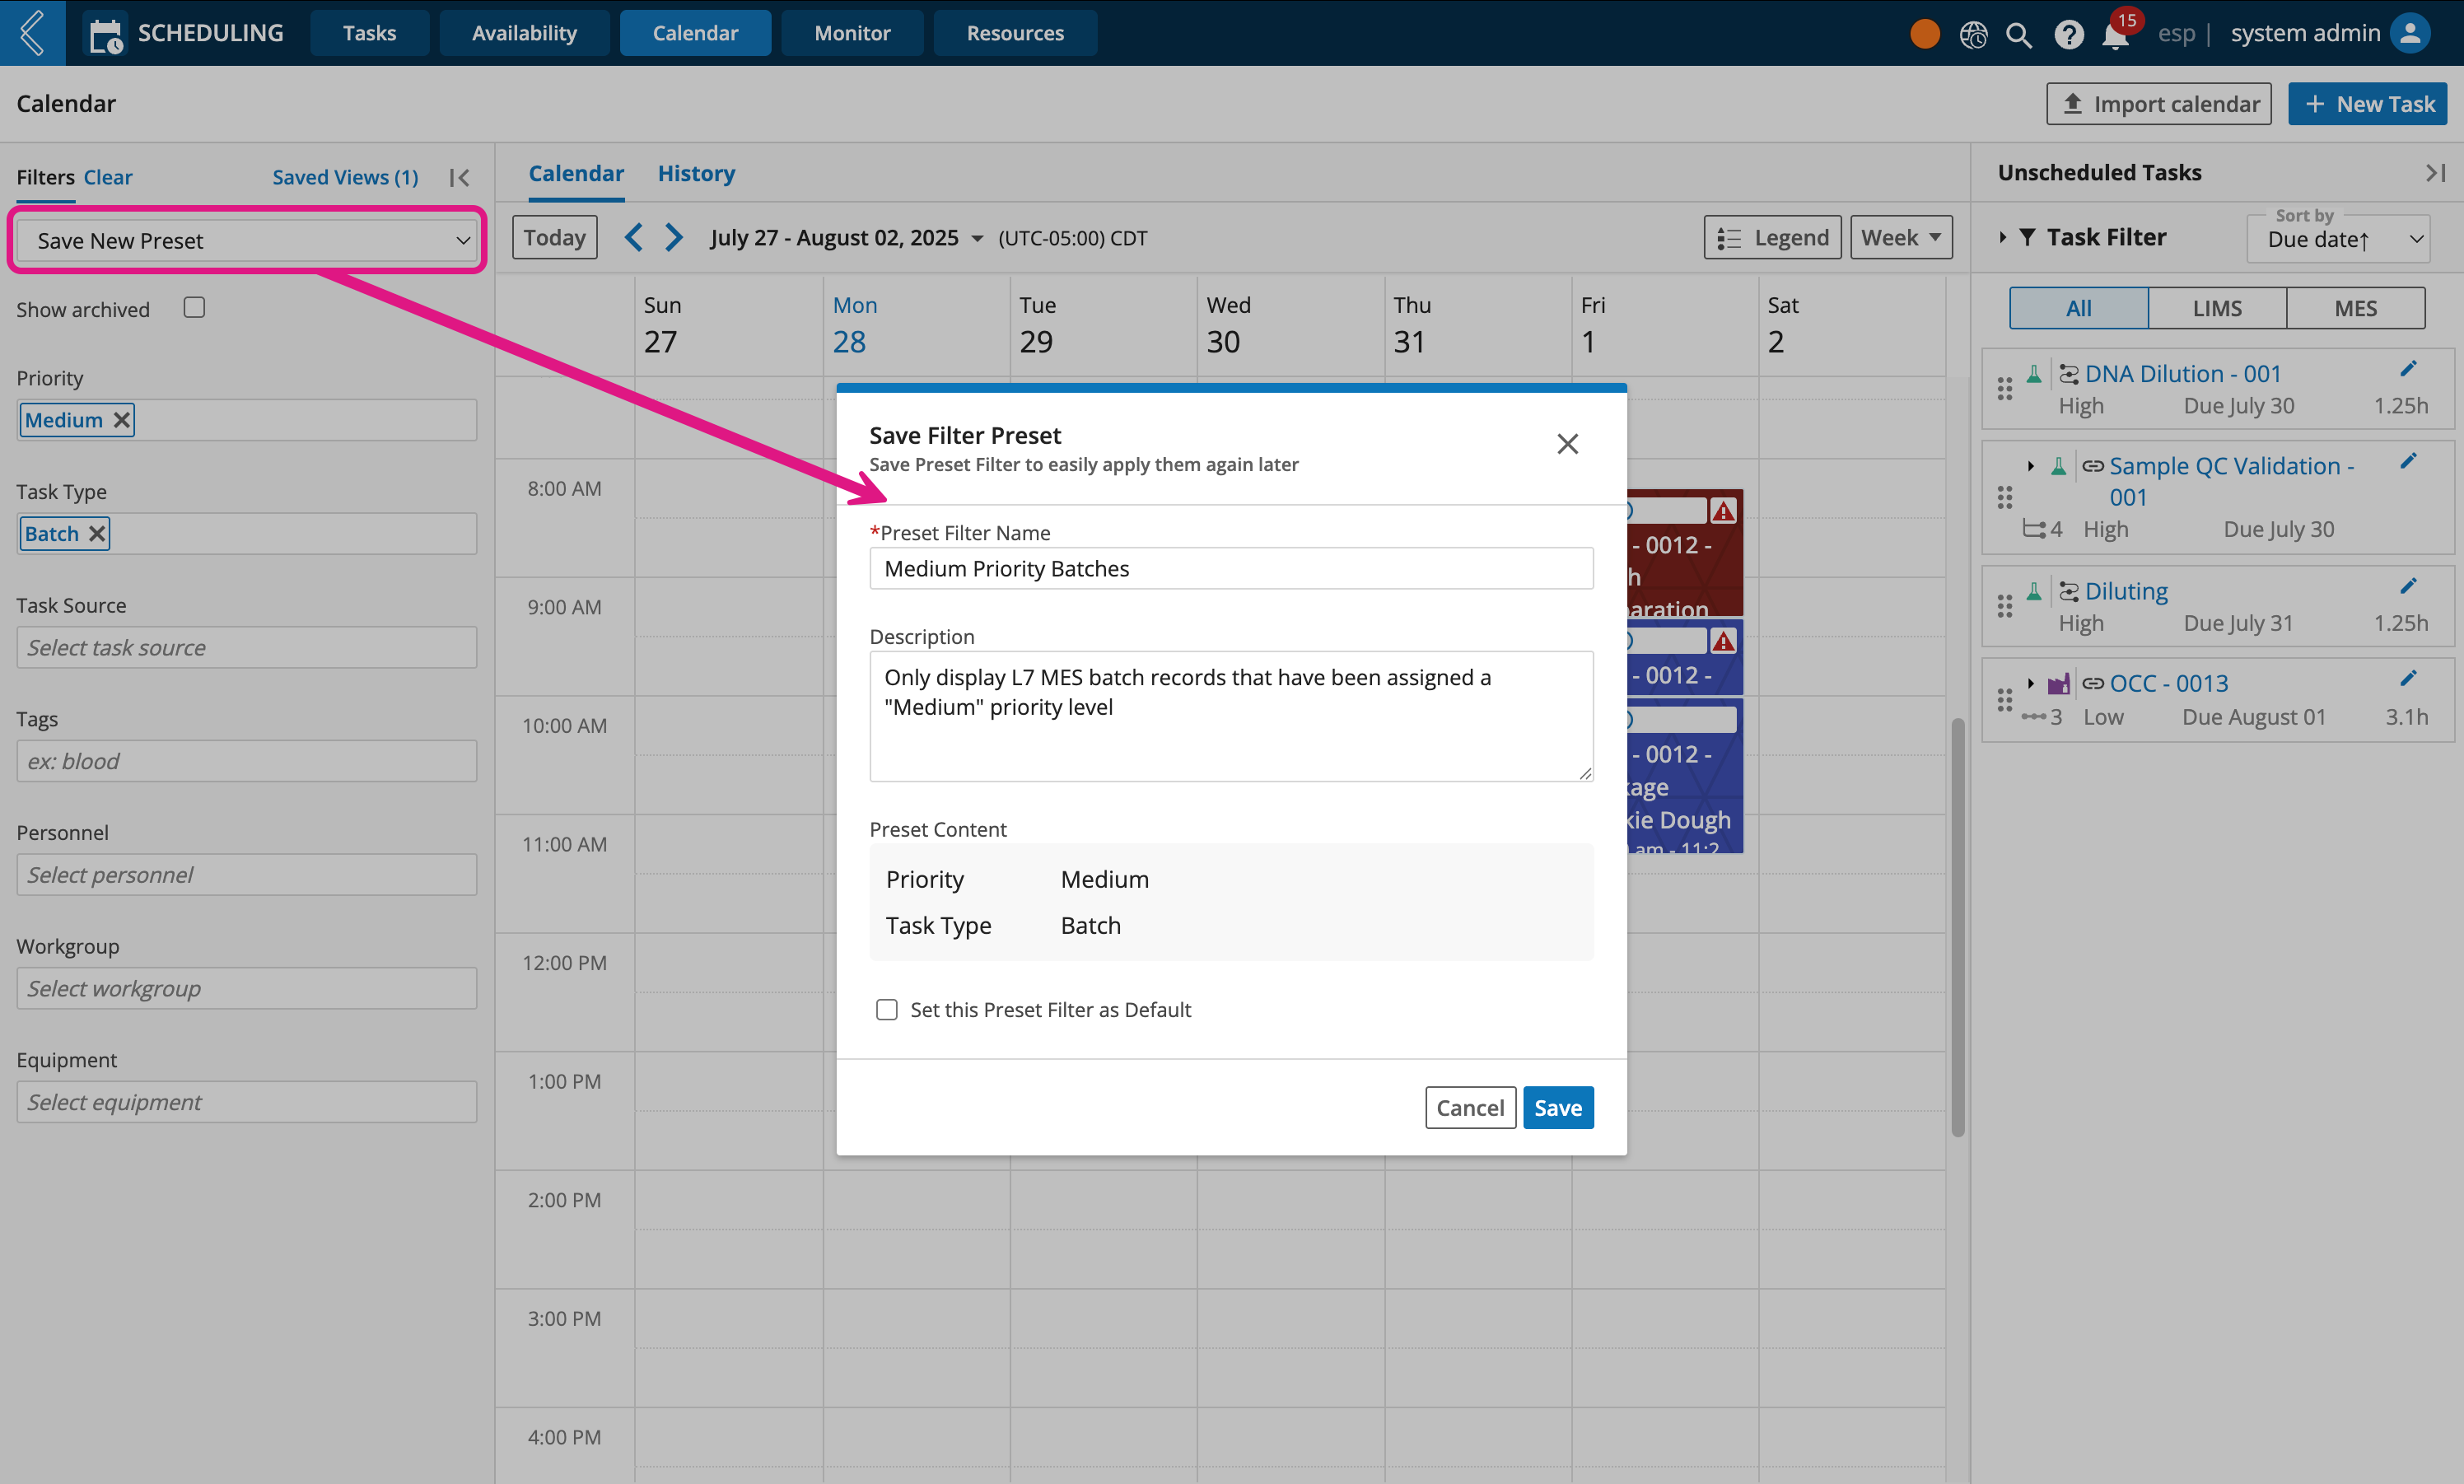Open the History tab
Viewport: 2464px width, 1484px height.
click(x=696, y=173)
